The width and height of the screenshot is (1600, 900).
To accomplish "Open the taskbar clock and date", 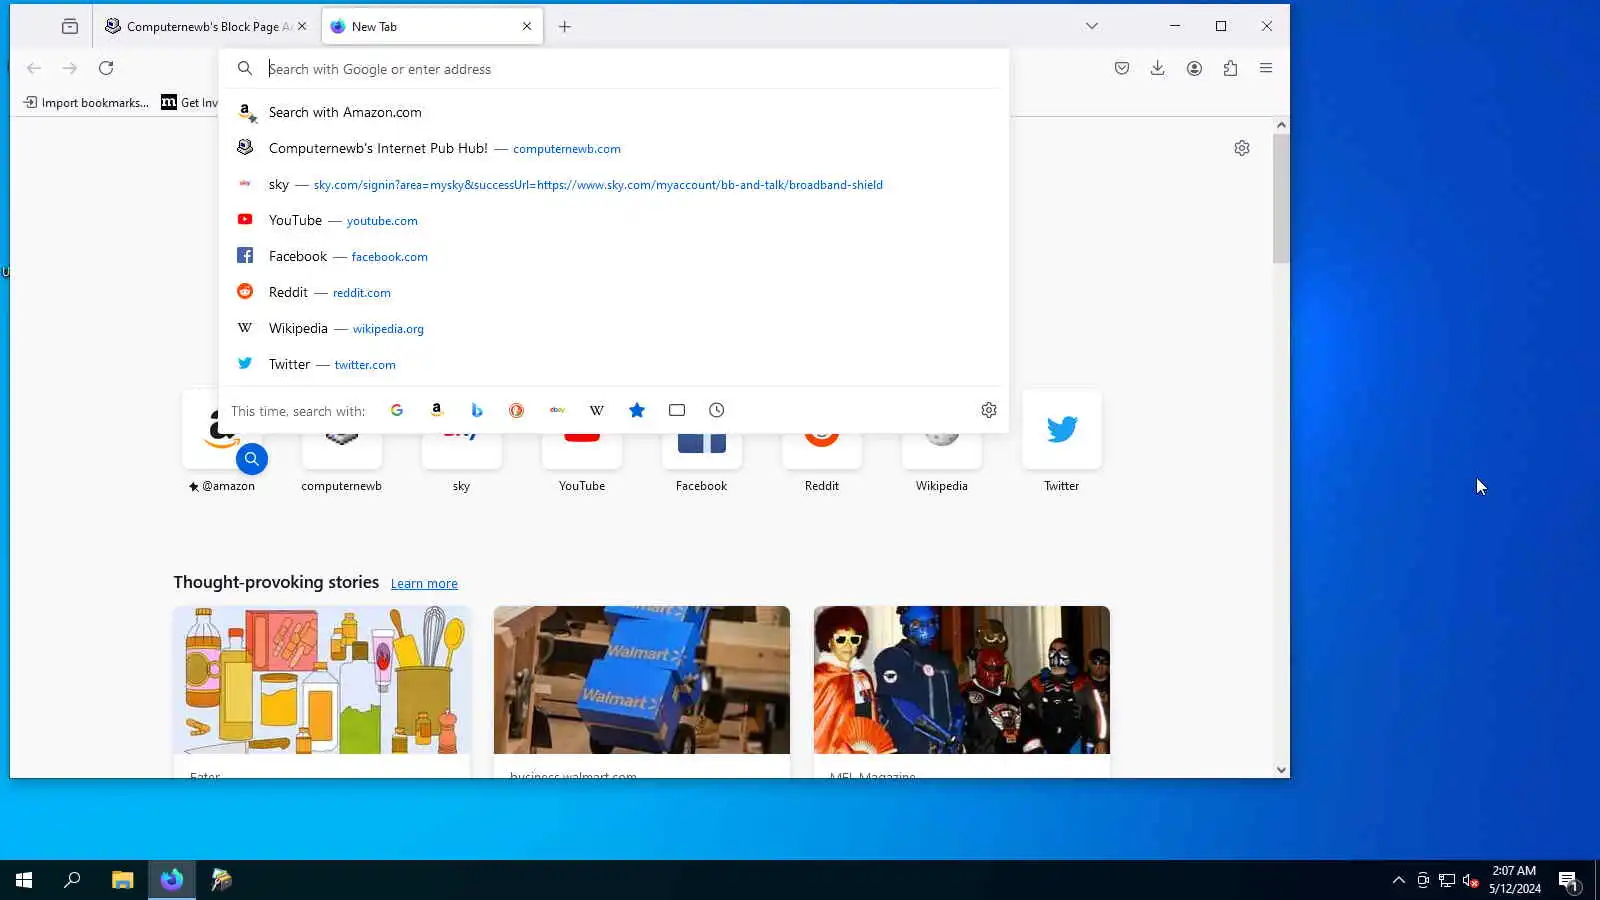I will pos(1514,880).
